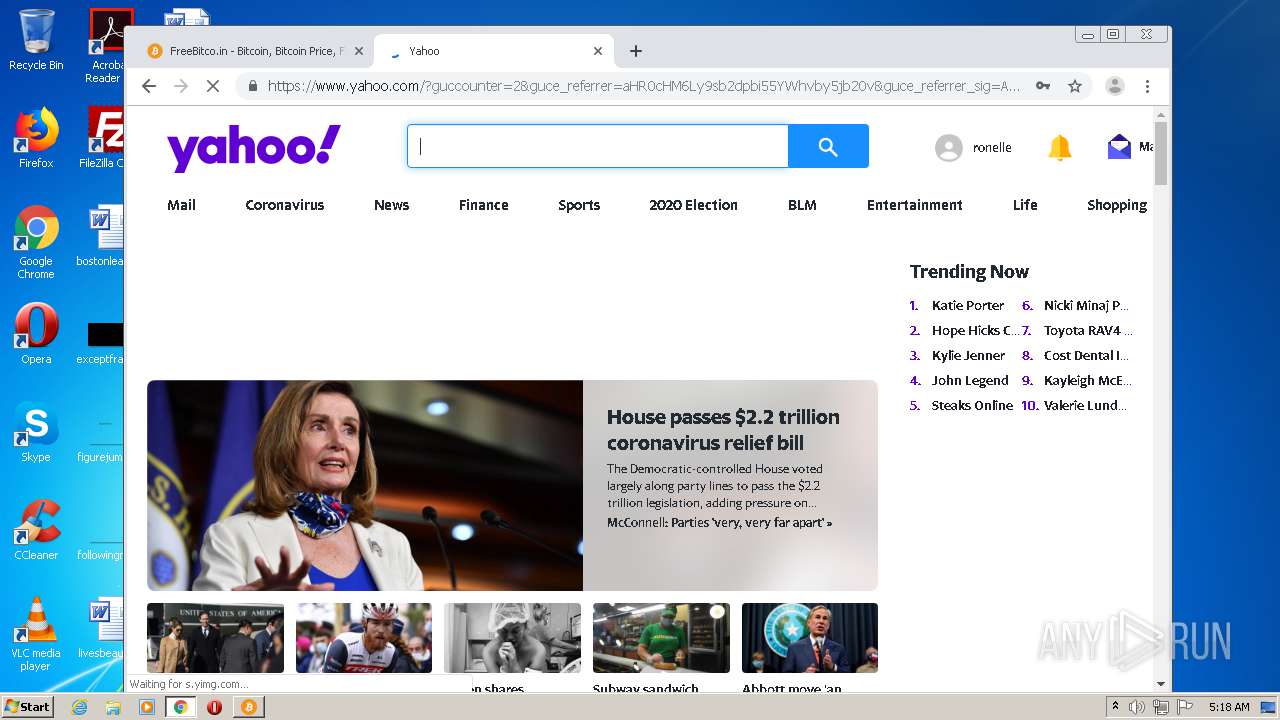This screenshot has height=720, width=1280.
Task: Open the Recycle Bin desktop icon
Action: 36,40
